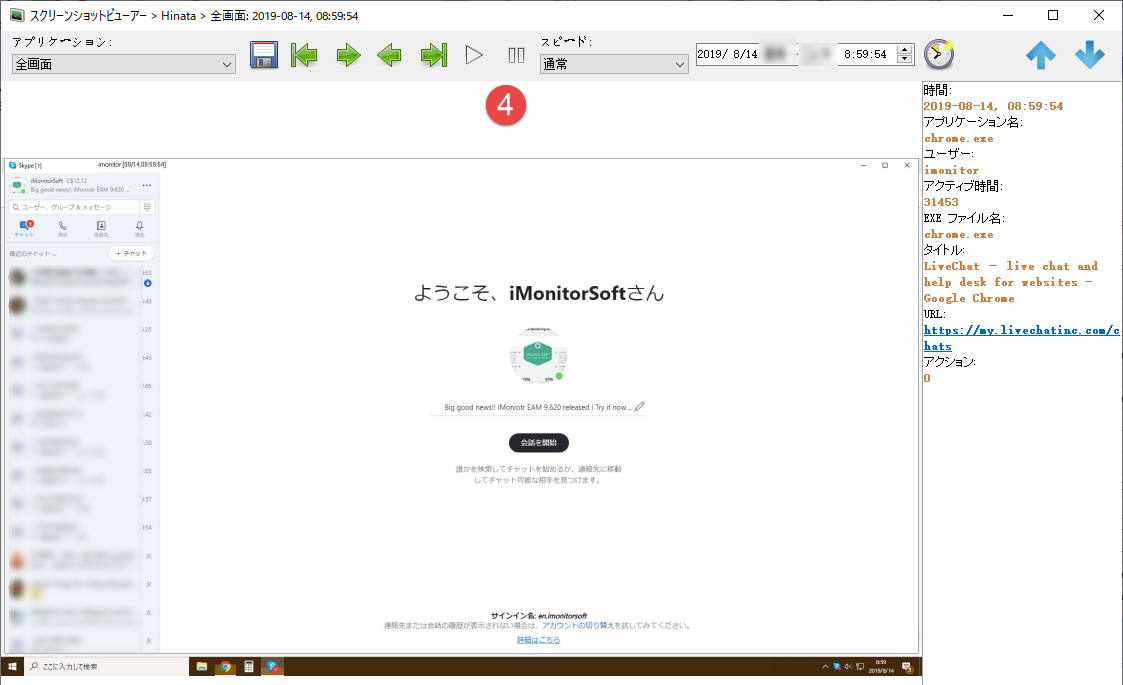This screenshot has width=1123, height=685.
Task: Click the central profile image under ようこそ
Action: tap(539, 355)
